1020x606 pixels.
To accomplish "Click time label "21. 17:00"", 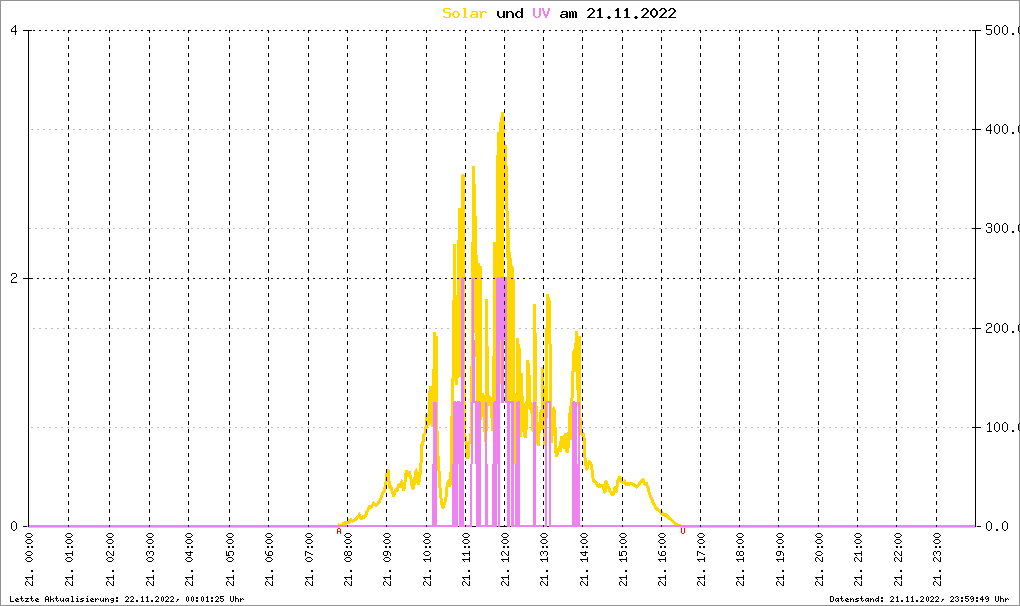I will (701, 559).
